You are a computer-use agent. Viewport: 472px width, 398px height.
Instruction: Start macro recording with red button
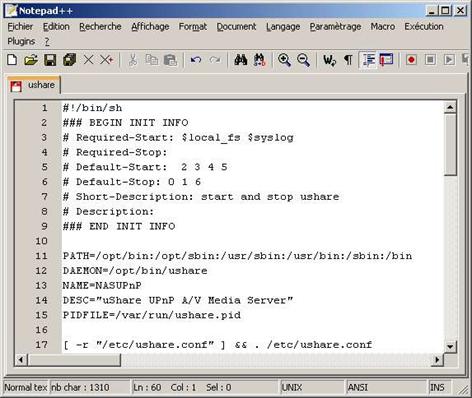point(411,60)
